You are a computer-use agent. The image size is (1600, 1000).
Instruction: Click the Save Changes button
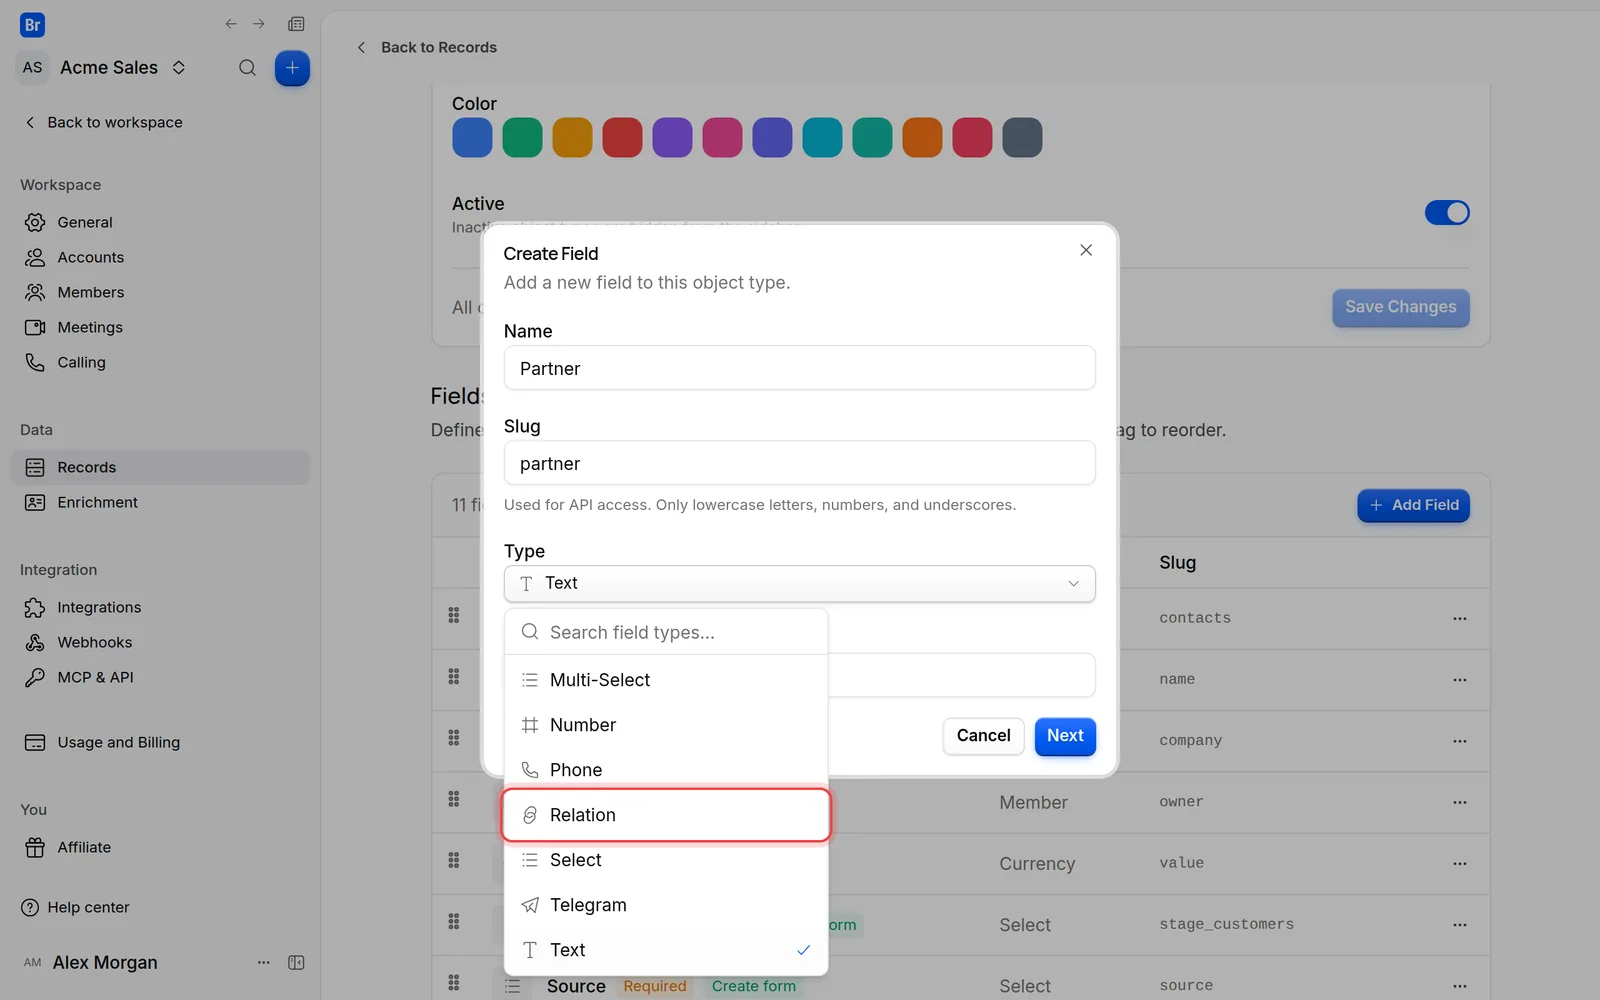[1400, 307]
